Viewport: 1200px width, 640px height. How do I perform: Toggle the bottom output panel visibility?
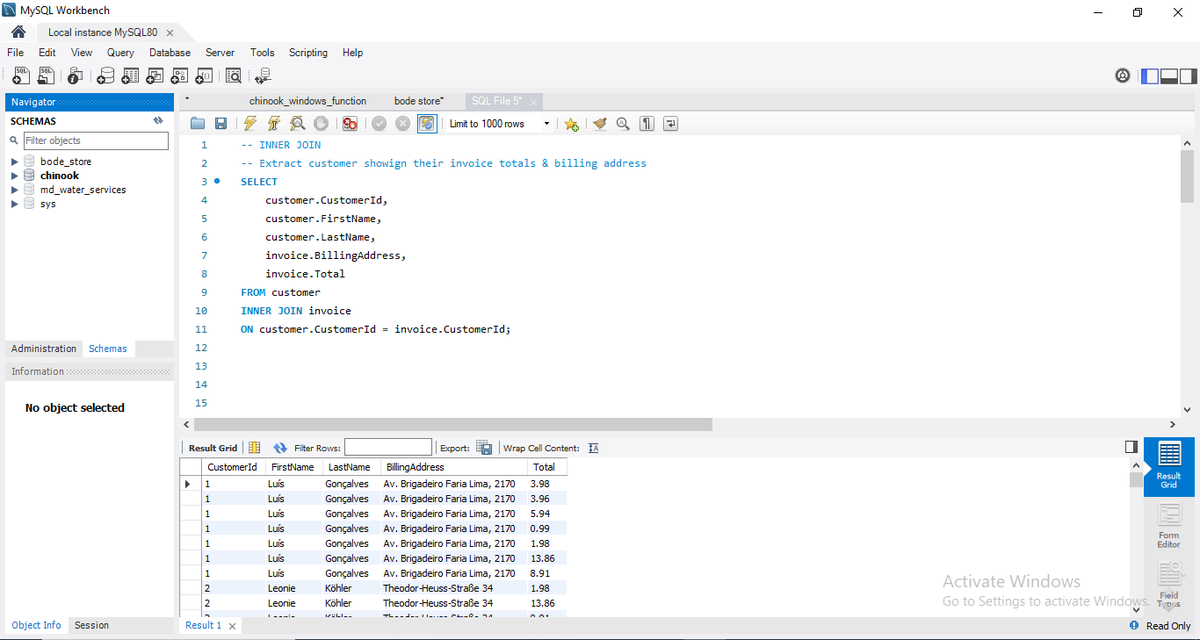click(x=1168, y=76)
